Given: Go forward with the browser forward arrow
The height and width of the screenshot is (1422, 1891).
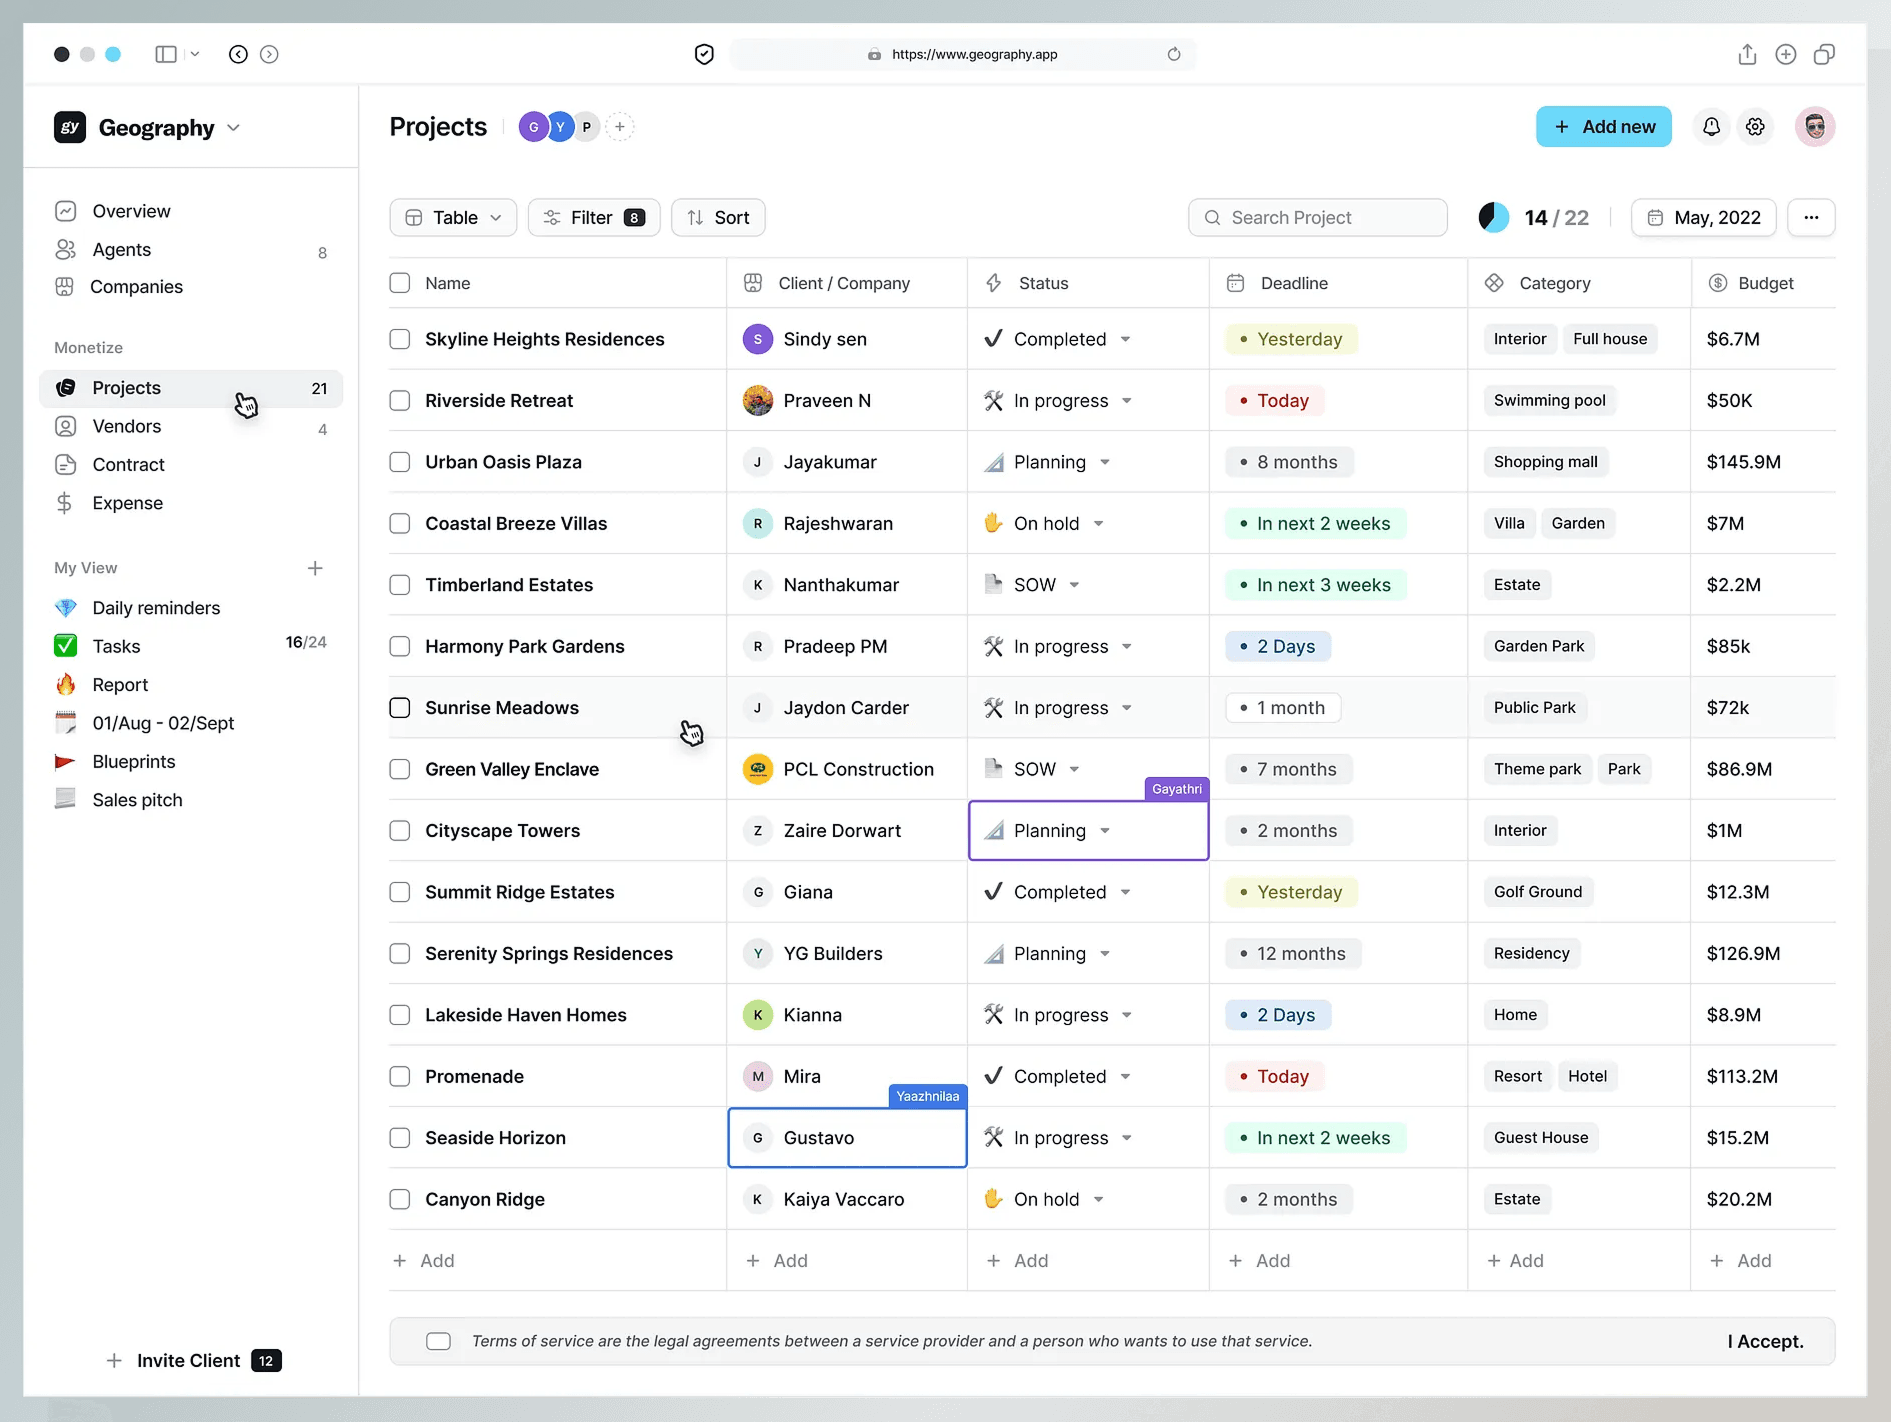Looking at the screenshot, I should click(x=269, y=54).
